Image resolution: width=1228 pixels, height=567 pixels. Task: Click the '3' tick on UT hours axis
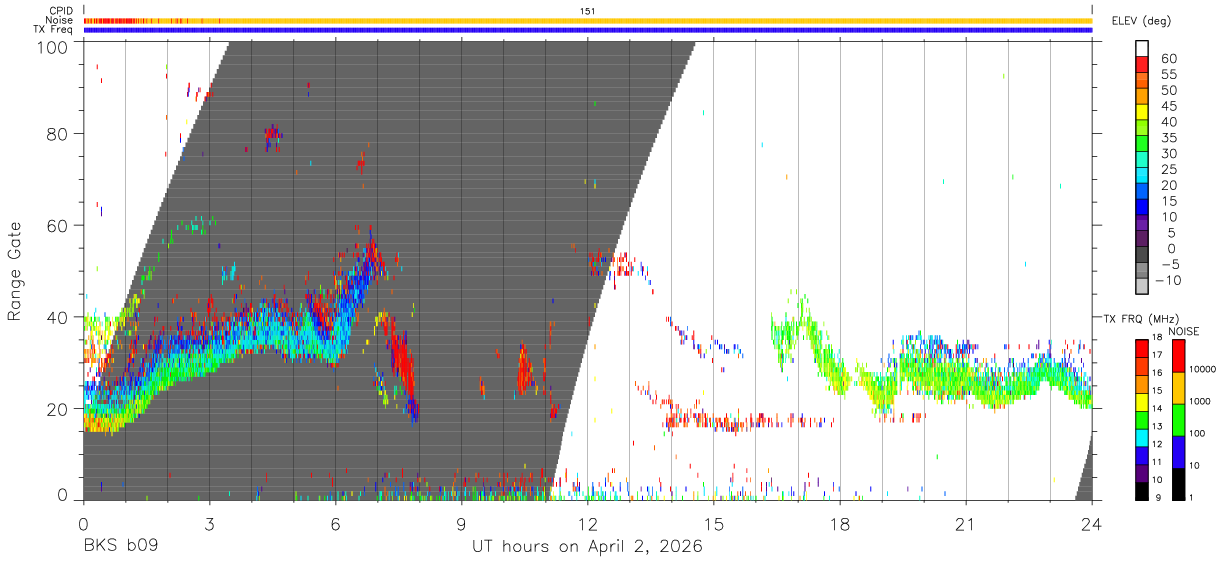pos(209,524)
